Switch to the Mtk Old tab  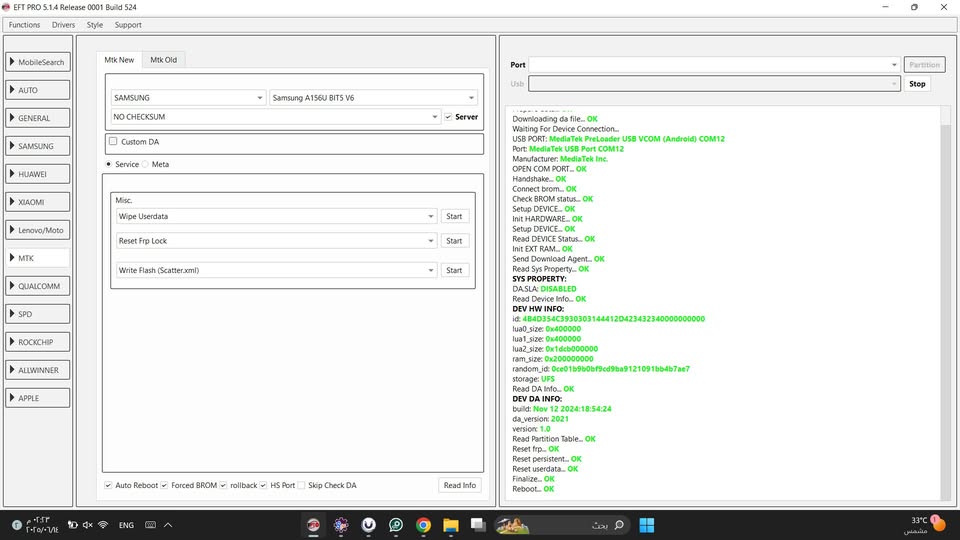coord(163,59)
